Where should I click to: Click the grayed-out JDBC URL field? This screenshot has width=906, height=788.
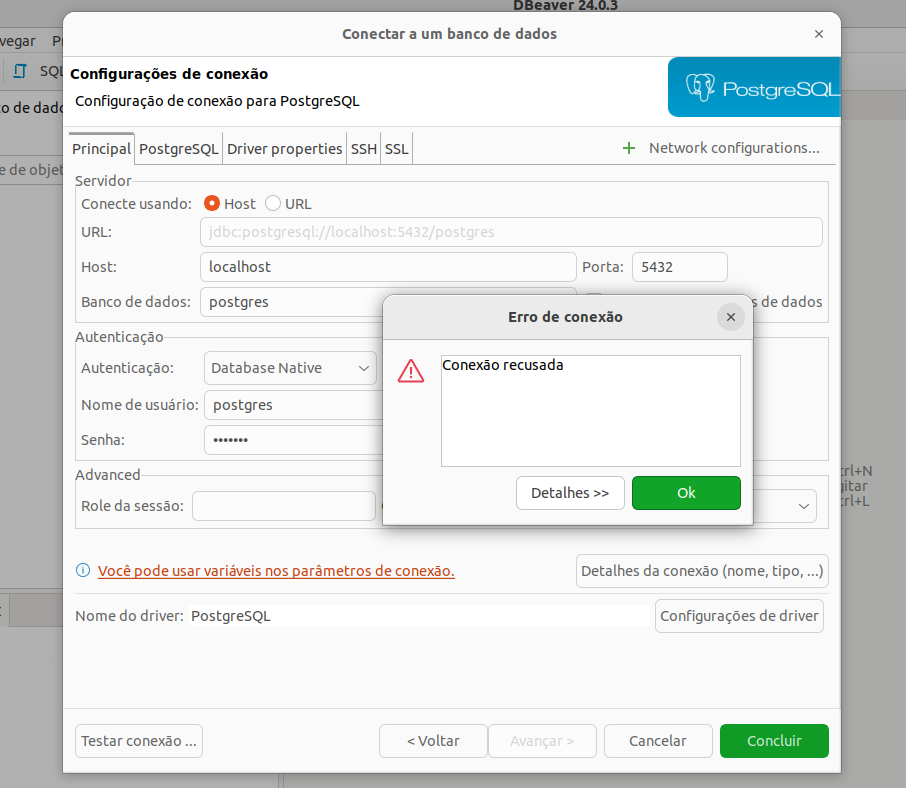(x=511, y=232)
